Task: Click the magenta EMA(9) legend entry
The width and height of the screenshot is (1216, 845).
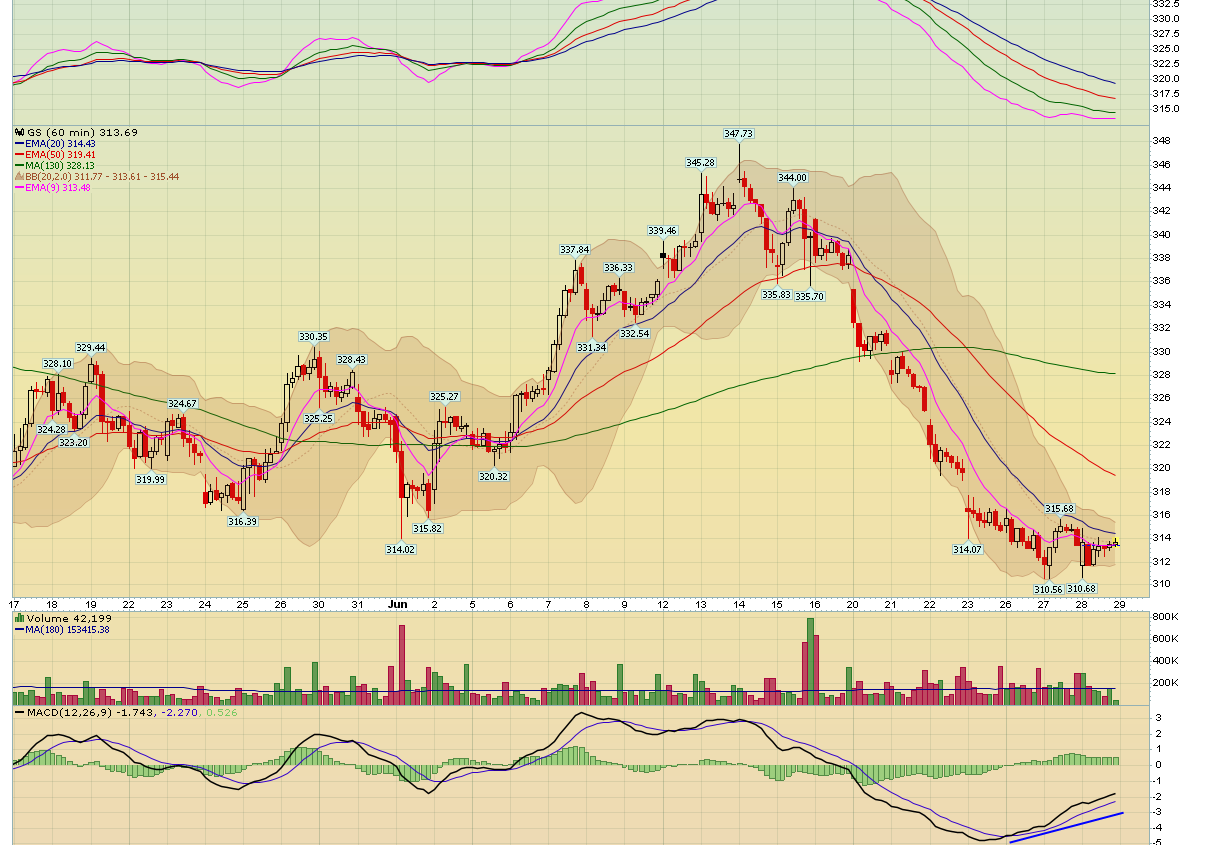Action: (x=50, y=187)
